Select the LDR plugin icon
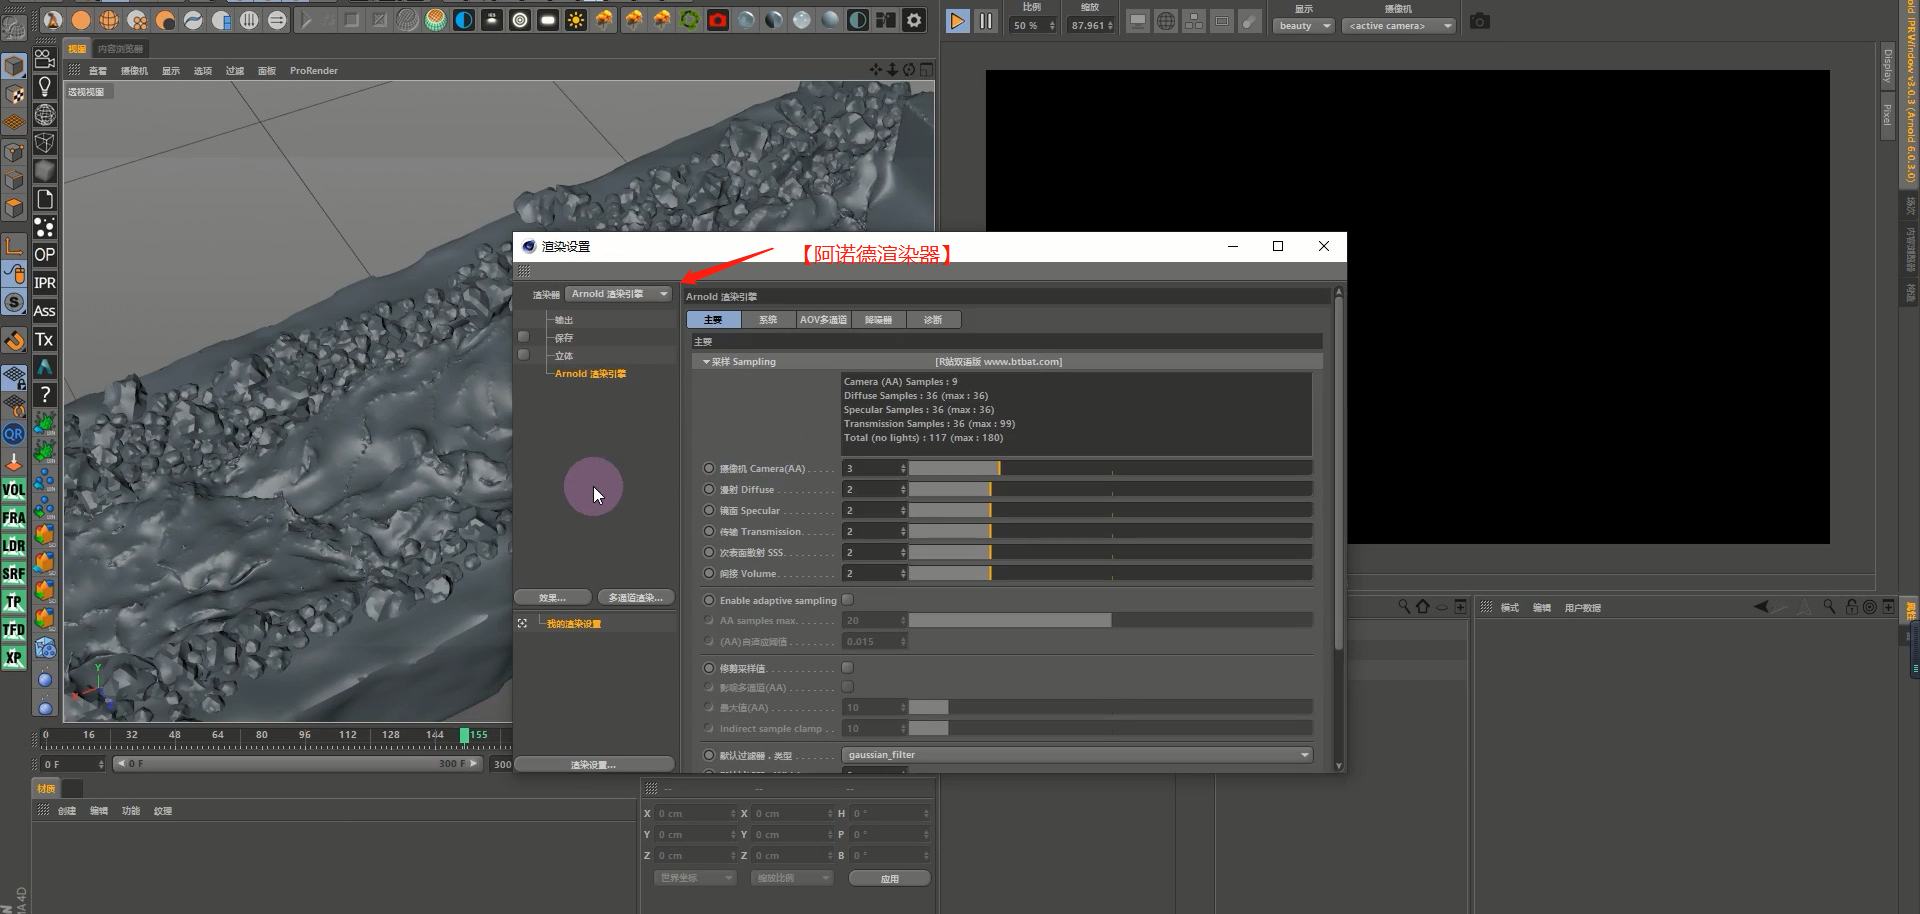This screenshot has width=1920, height=914. pyautogui.click(x=14, y=546)
